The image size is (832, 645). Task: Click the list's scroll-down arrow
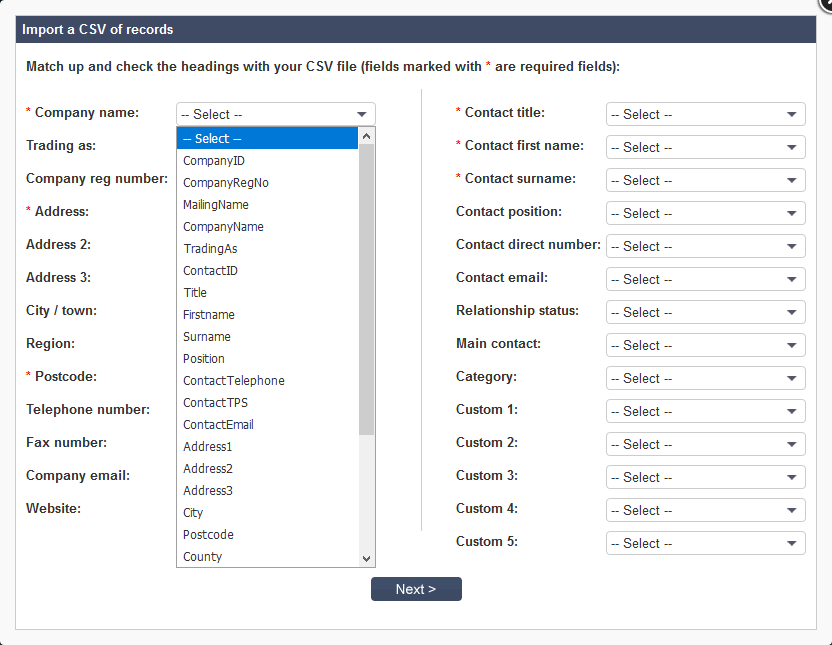pos(368,558)
